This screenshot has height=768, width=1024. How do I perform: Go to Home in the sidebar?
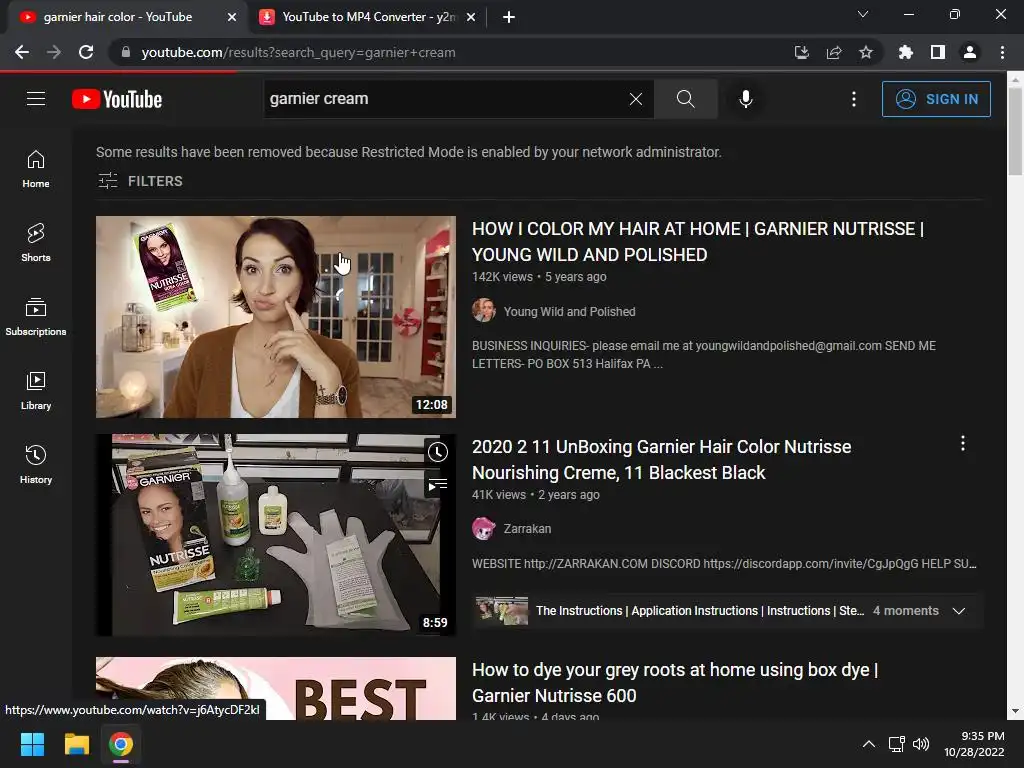(x=36, y=169)
